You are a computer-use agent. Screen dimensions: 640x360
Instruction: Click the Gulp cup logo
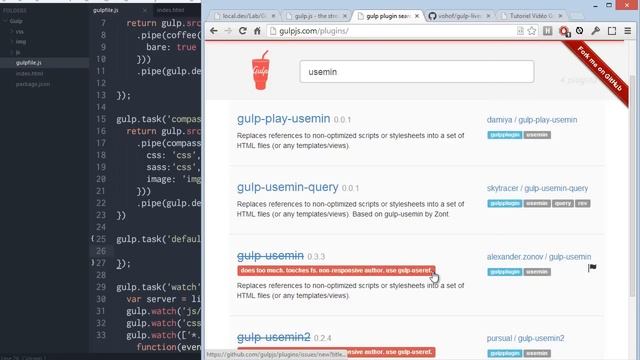coord(261,70)
